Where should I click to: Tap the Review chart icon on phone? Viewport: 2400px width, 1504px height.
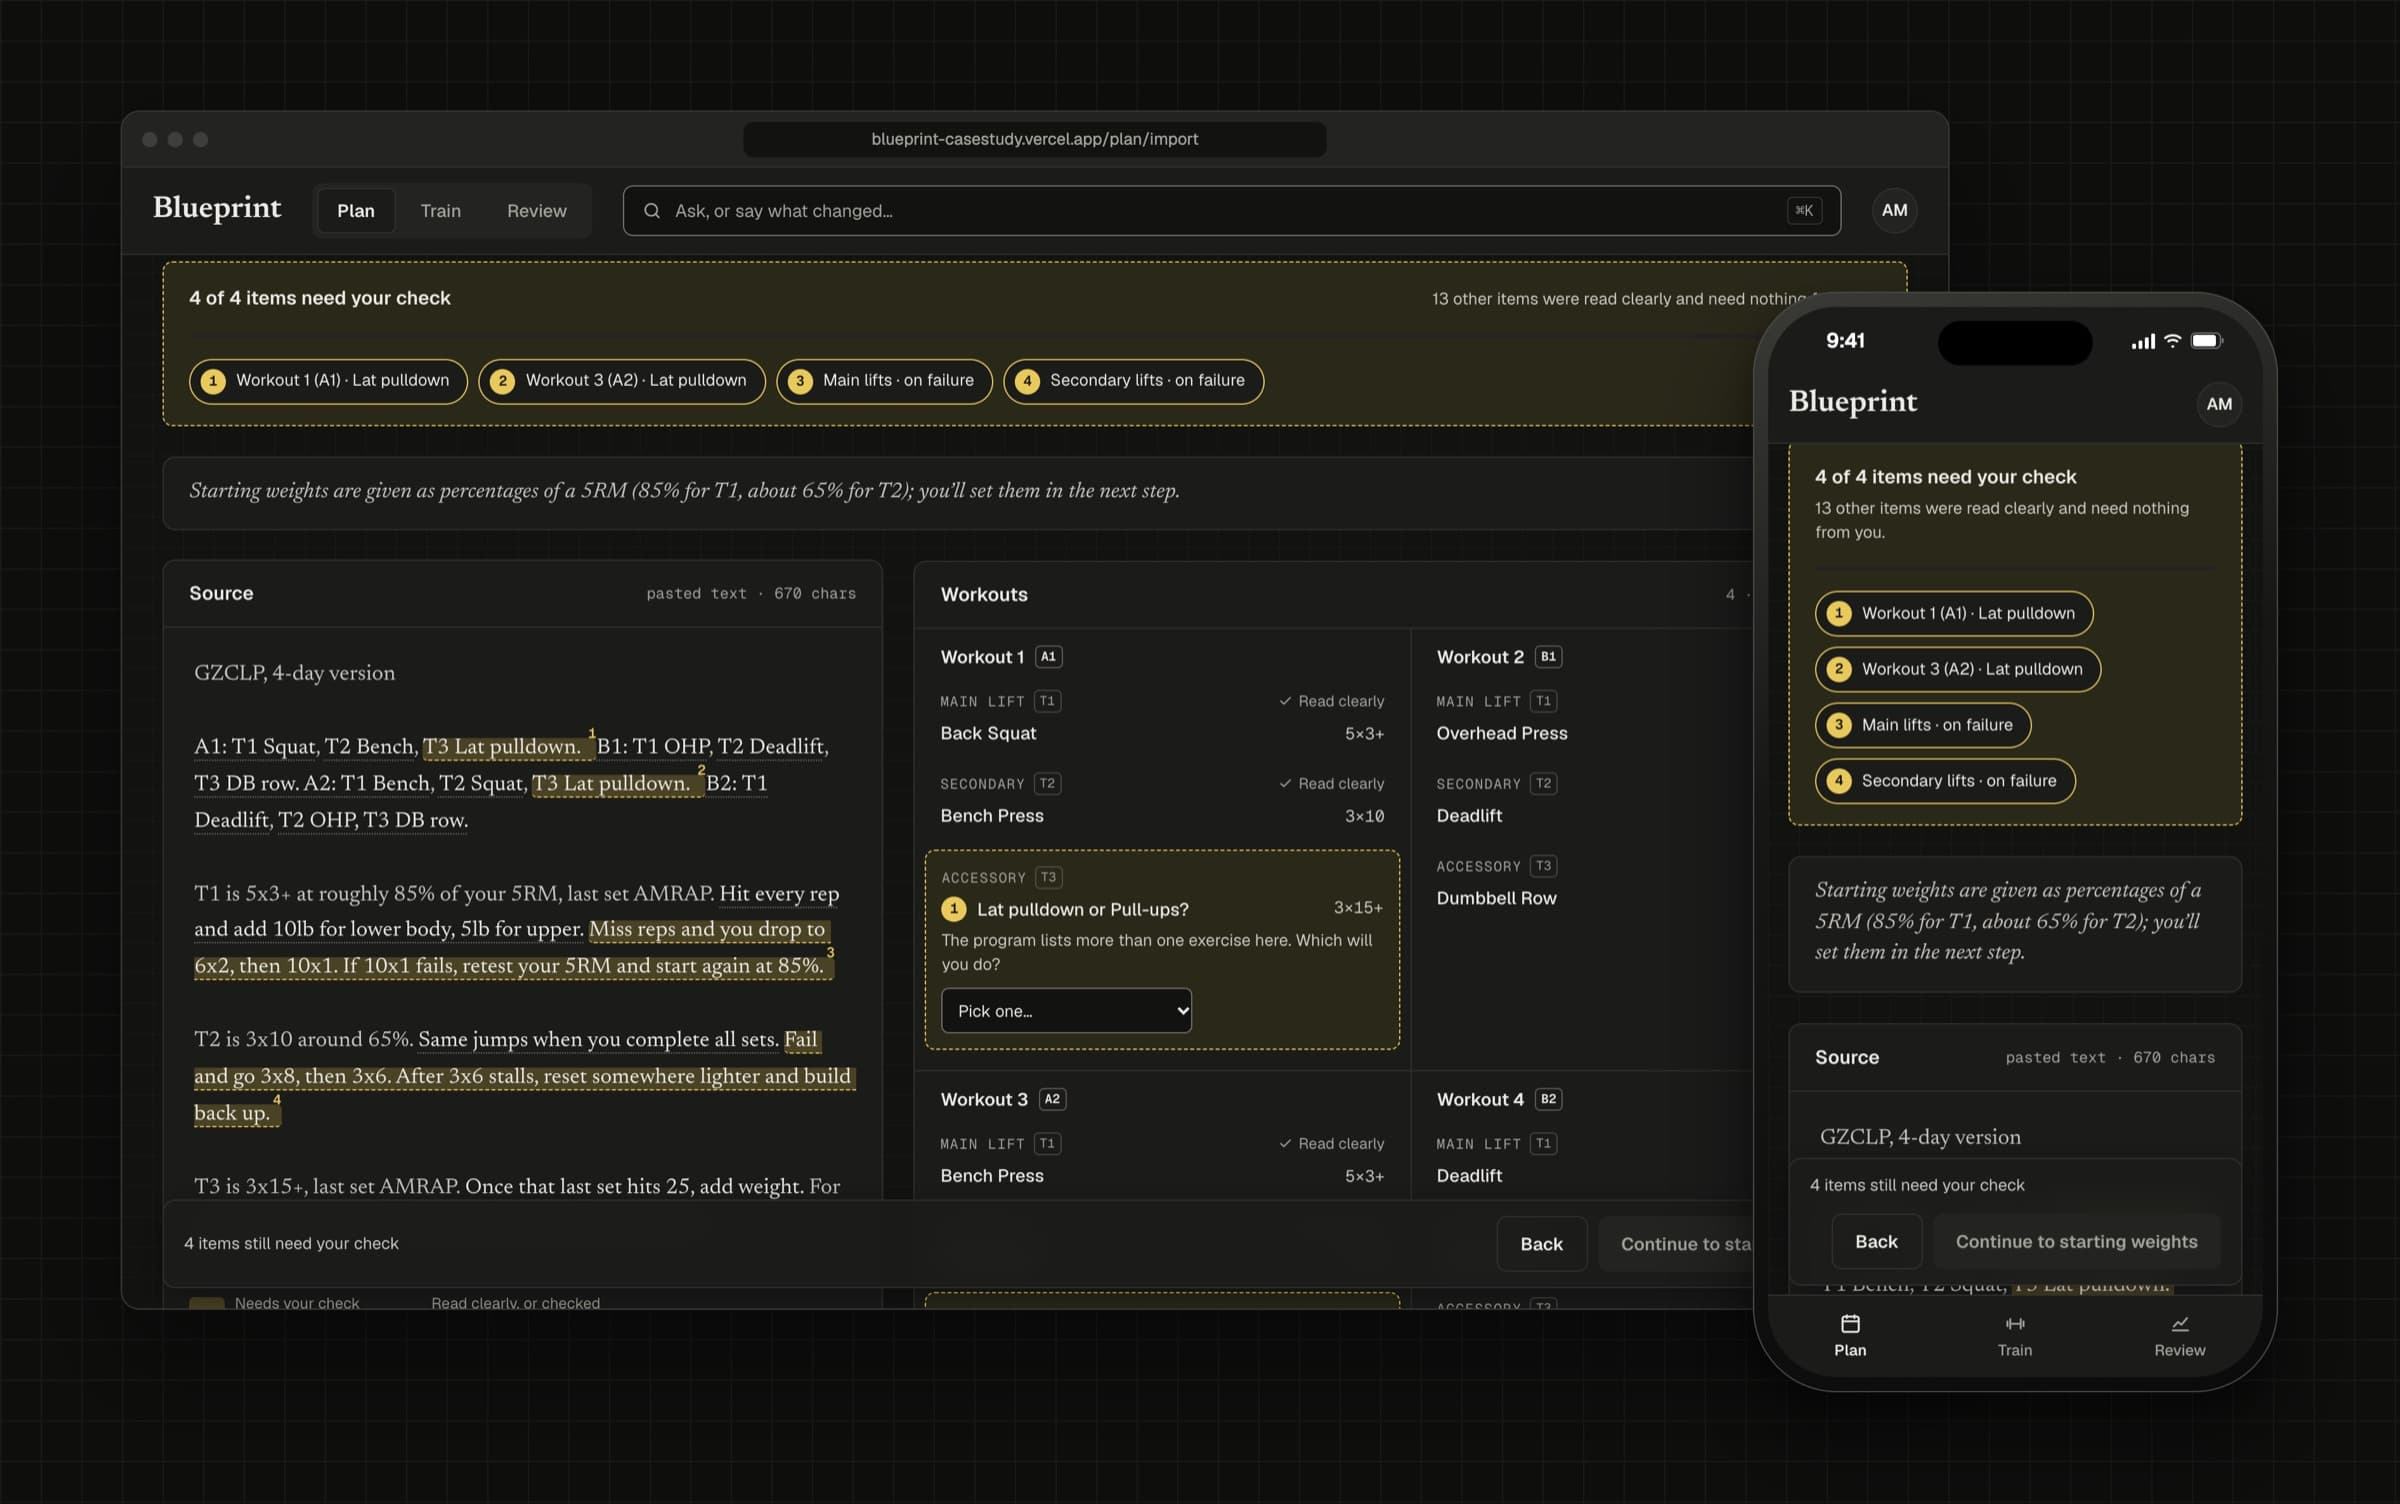(x=2180, y=1324)
